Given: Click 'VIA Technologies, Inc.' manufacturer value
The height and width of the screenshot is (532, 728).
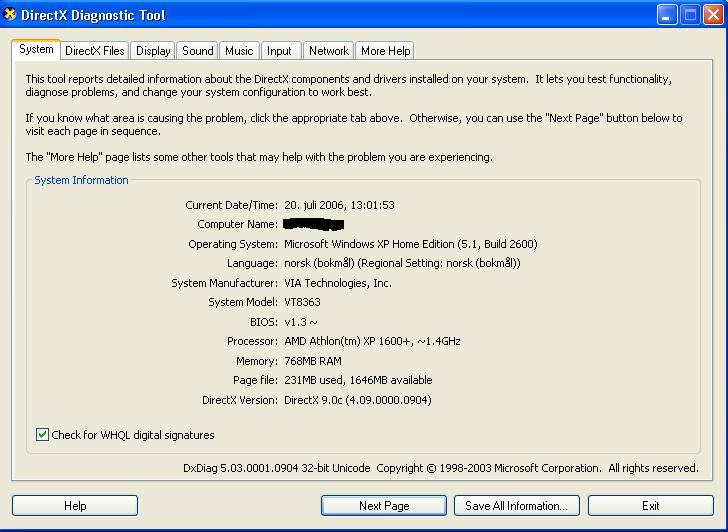Looking at the screenshot, I should pyautogui.click(x=338, y=283).
